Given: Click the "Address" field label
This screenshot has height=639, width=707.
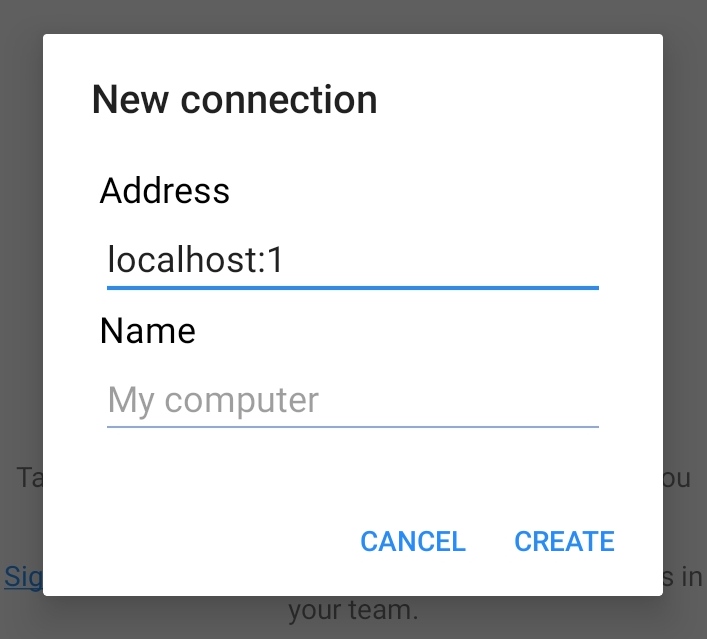Looking at the screenshot, I should tap(165, 190).
